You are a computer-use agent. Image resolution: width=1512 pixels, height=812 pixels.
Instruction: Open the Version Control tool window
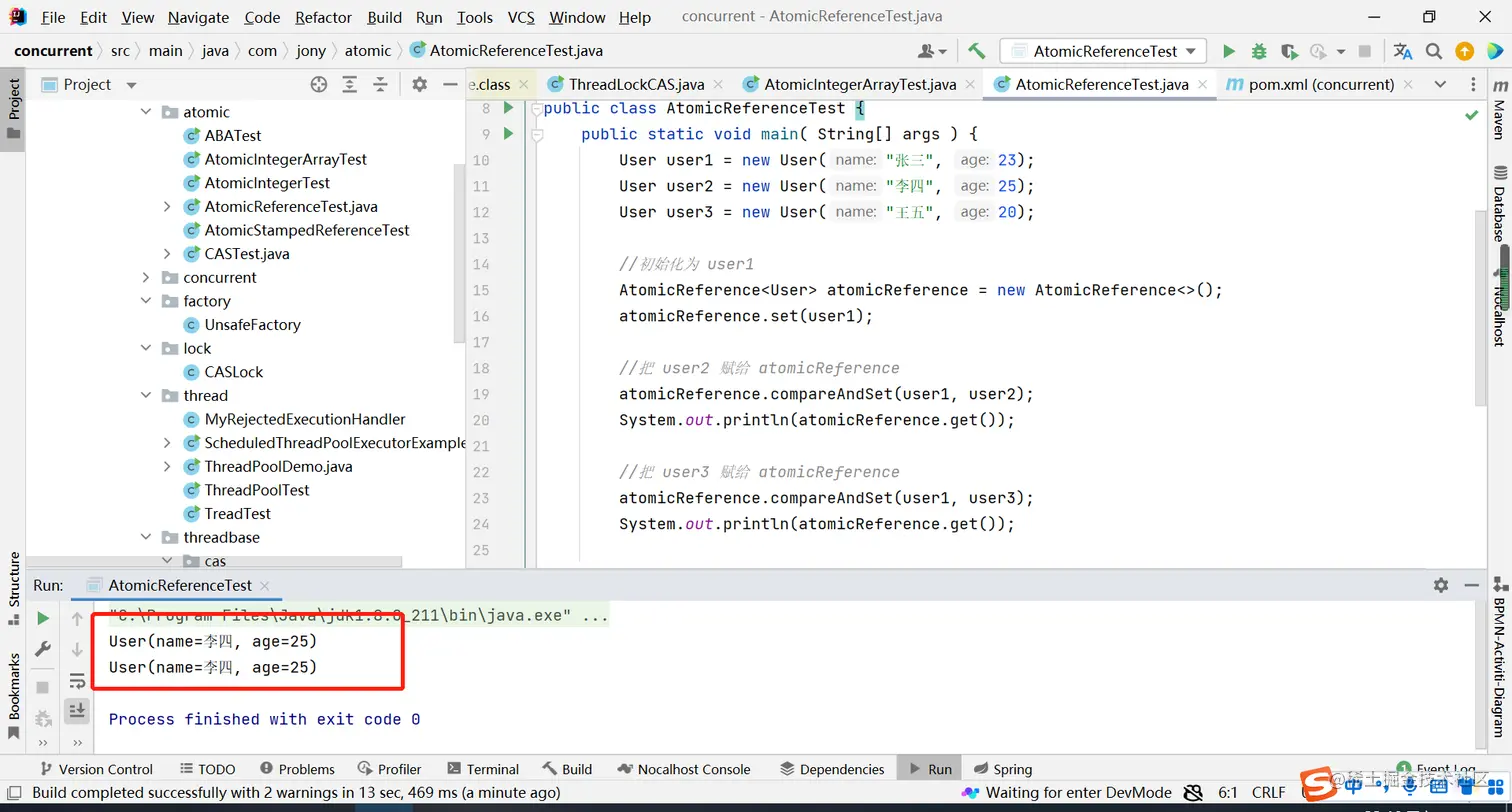coord(95,769)
